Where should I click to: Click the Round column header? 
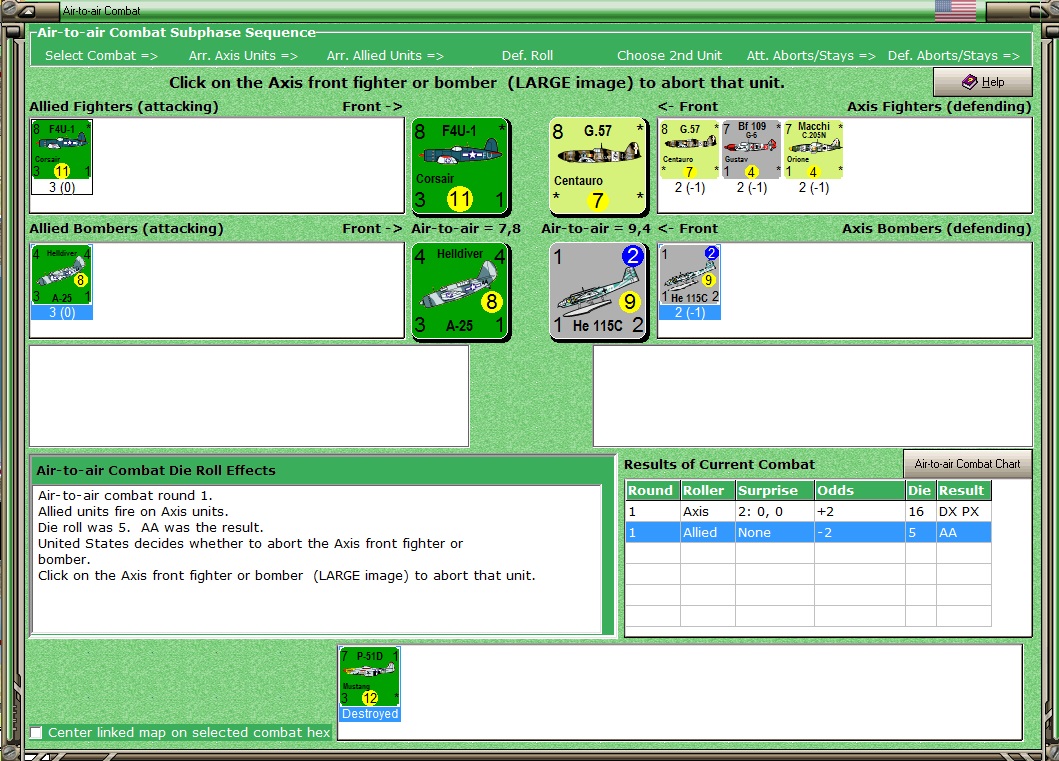[652, 490]
